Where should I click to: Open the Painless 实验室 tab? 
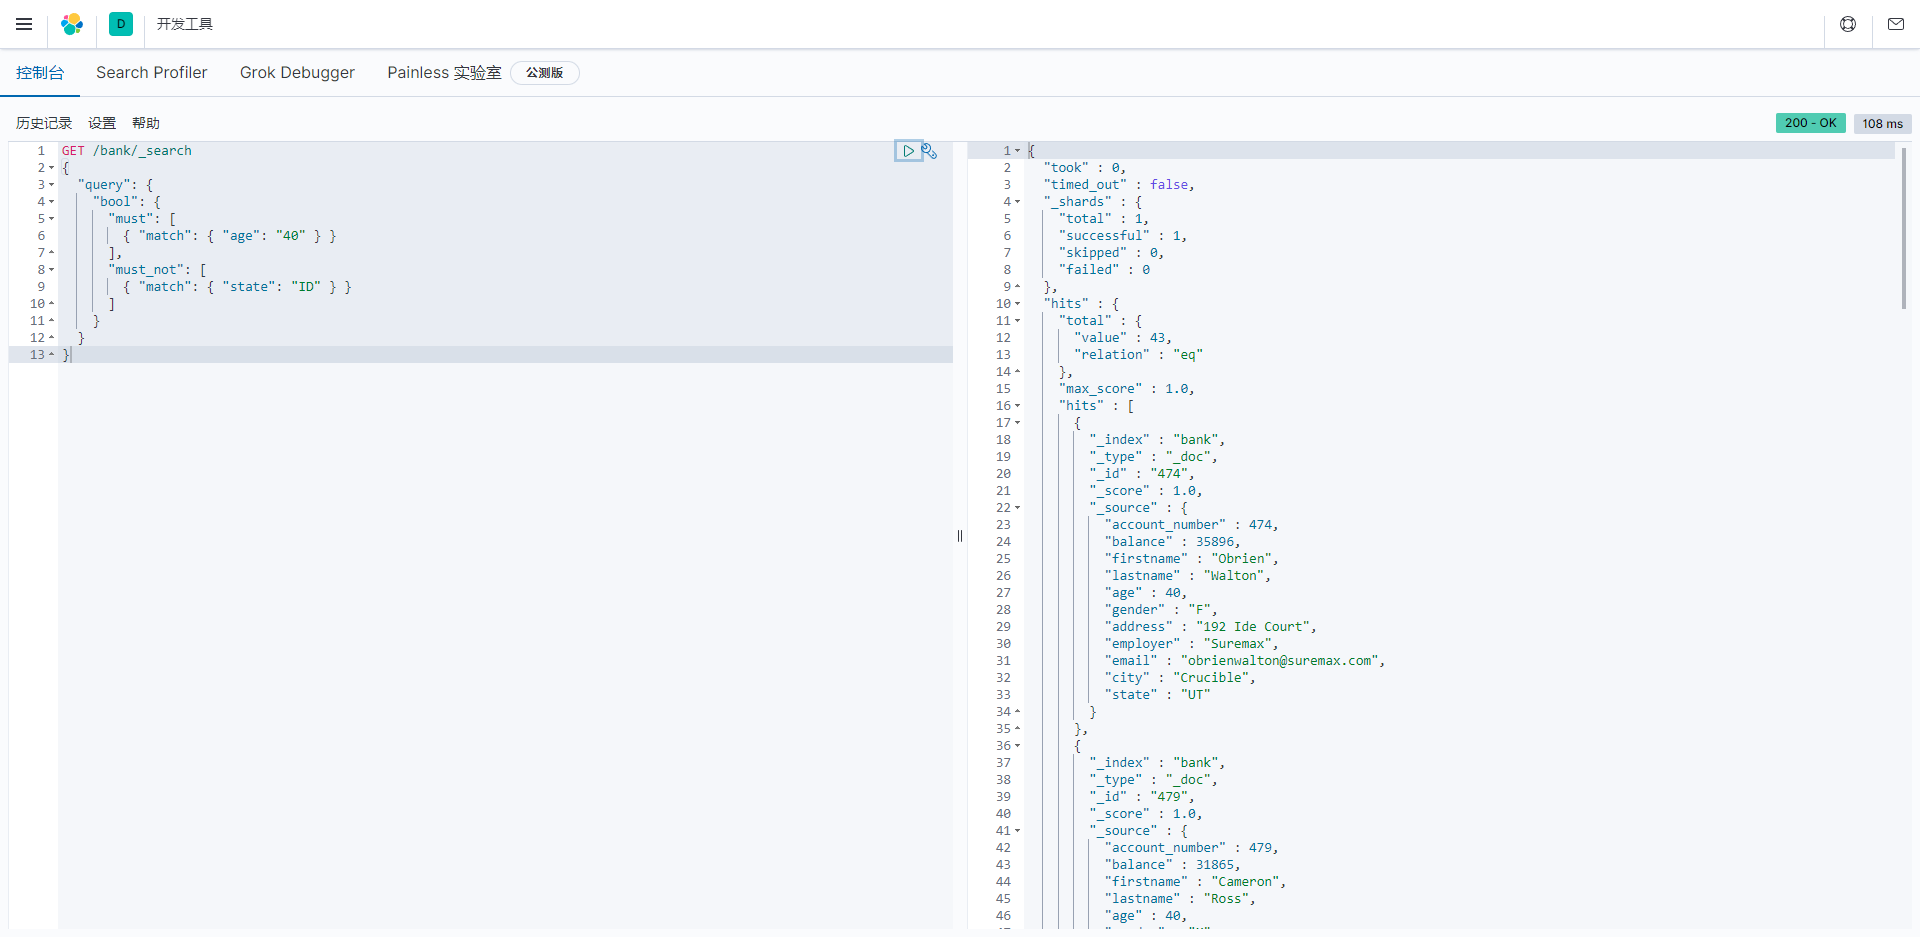[444, 73]
